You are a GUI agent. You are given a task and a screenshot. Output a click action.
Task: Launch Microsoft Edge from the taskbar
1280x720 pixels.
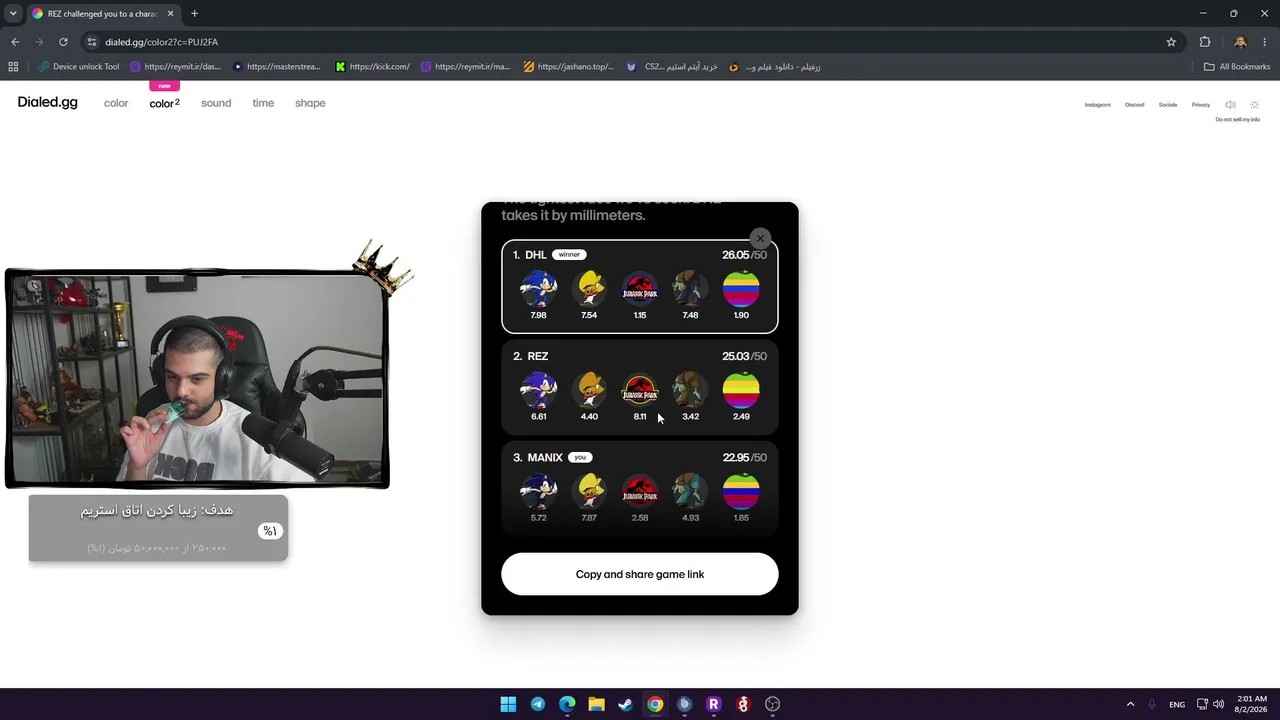[567, 704]
